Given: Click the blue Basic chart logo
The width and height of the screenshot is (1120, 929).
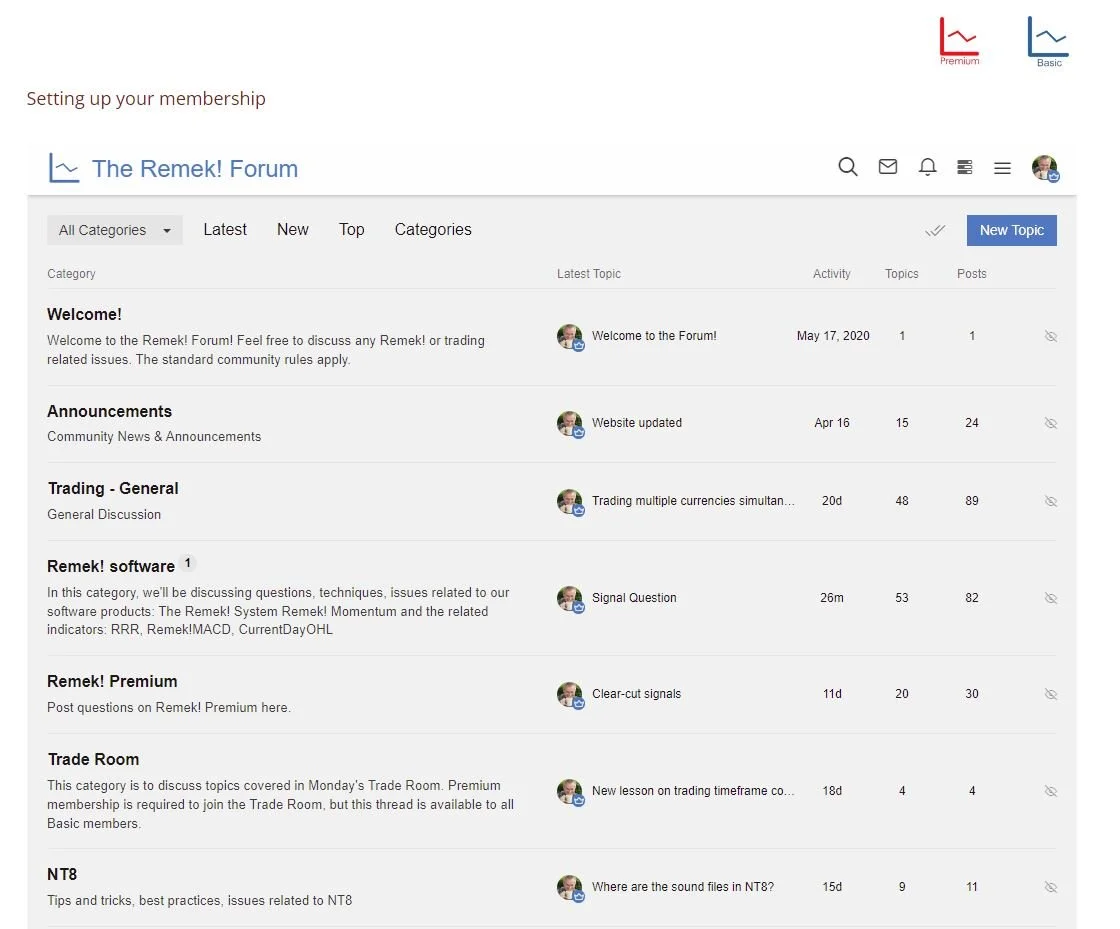Looking at the screenshot, I should [1048, 41].
